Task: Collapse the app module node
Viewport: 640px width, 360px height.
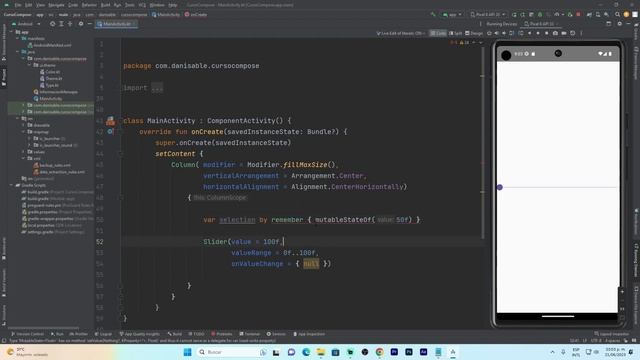Action: point(12,32)
